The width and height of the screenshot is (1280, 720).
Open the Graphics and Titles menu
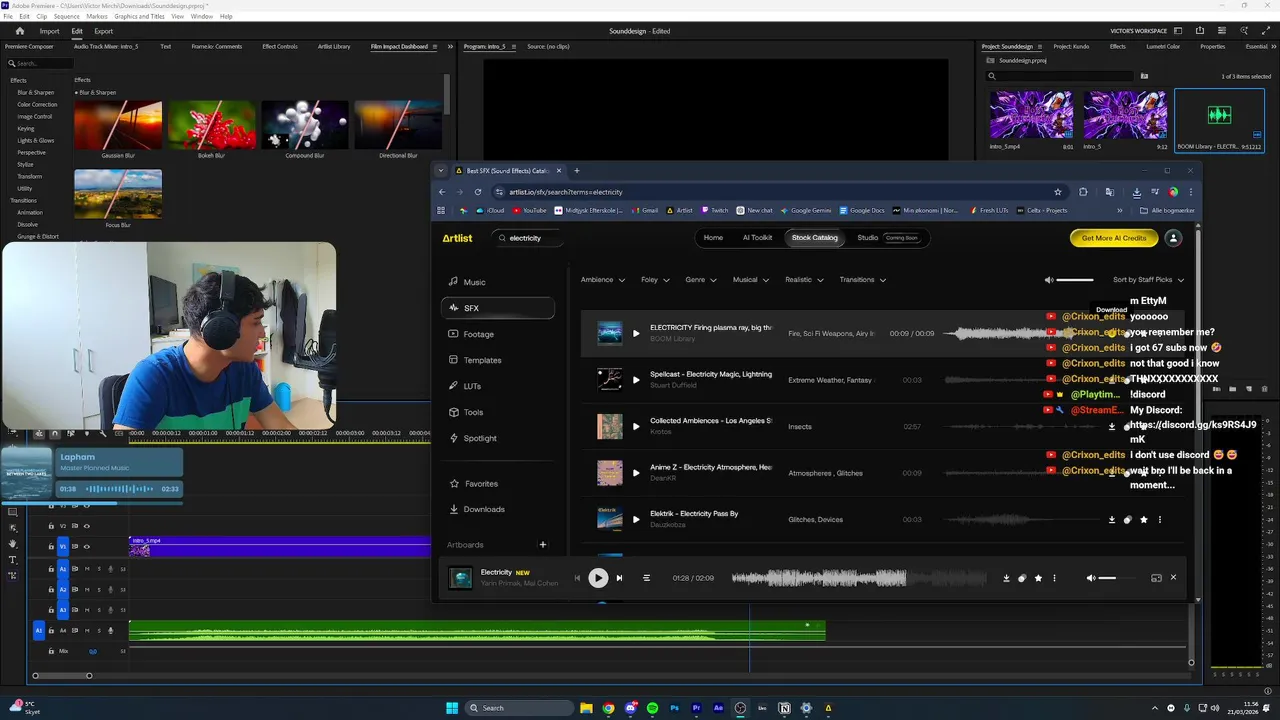(x=139, y=17)
